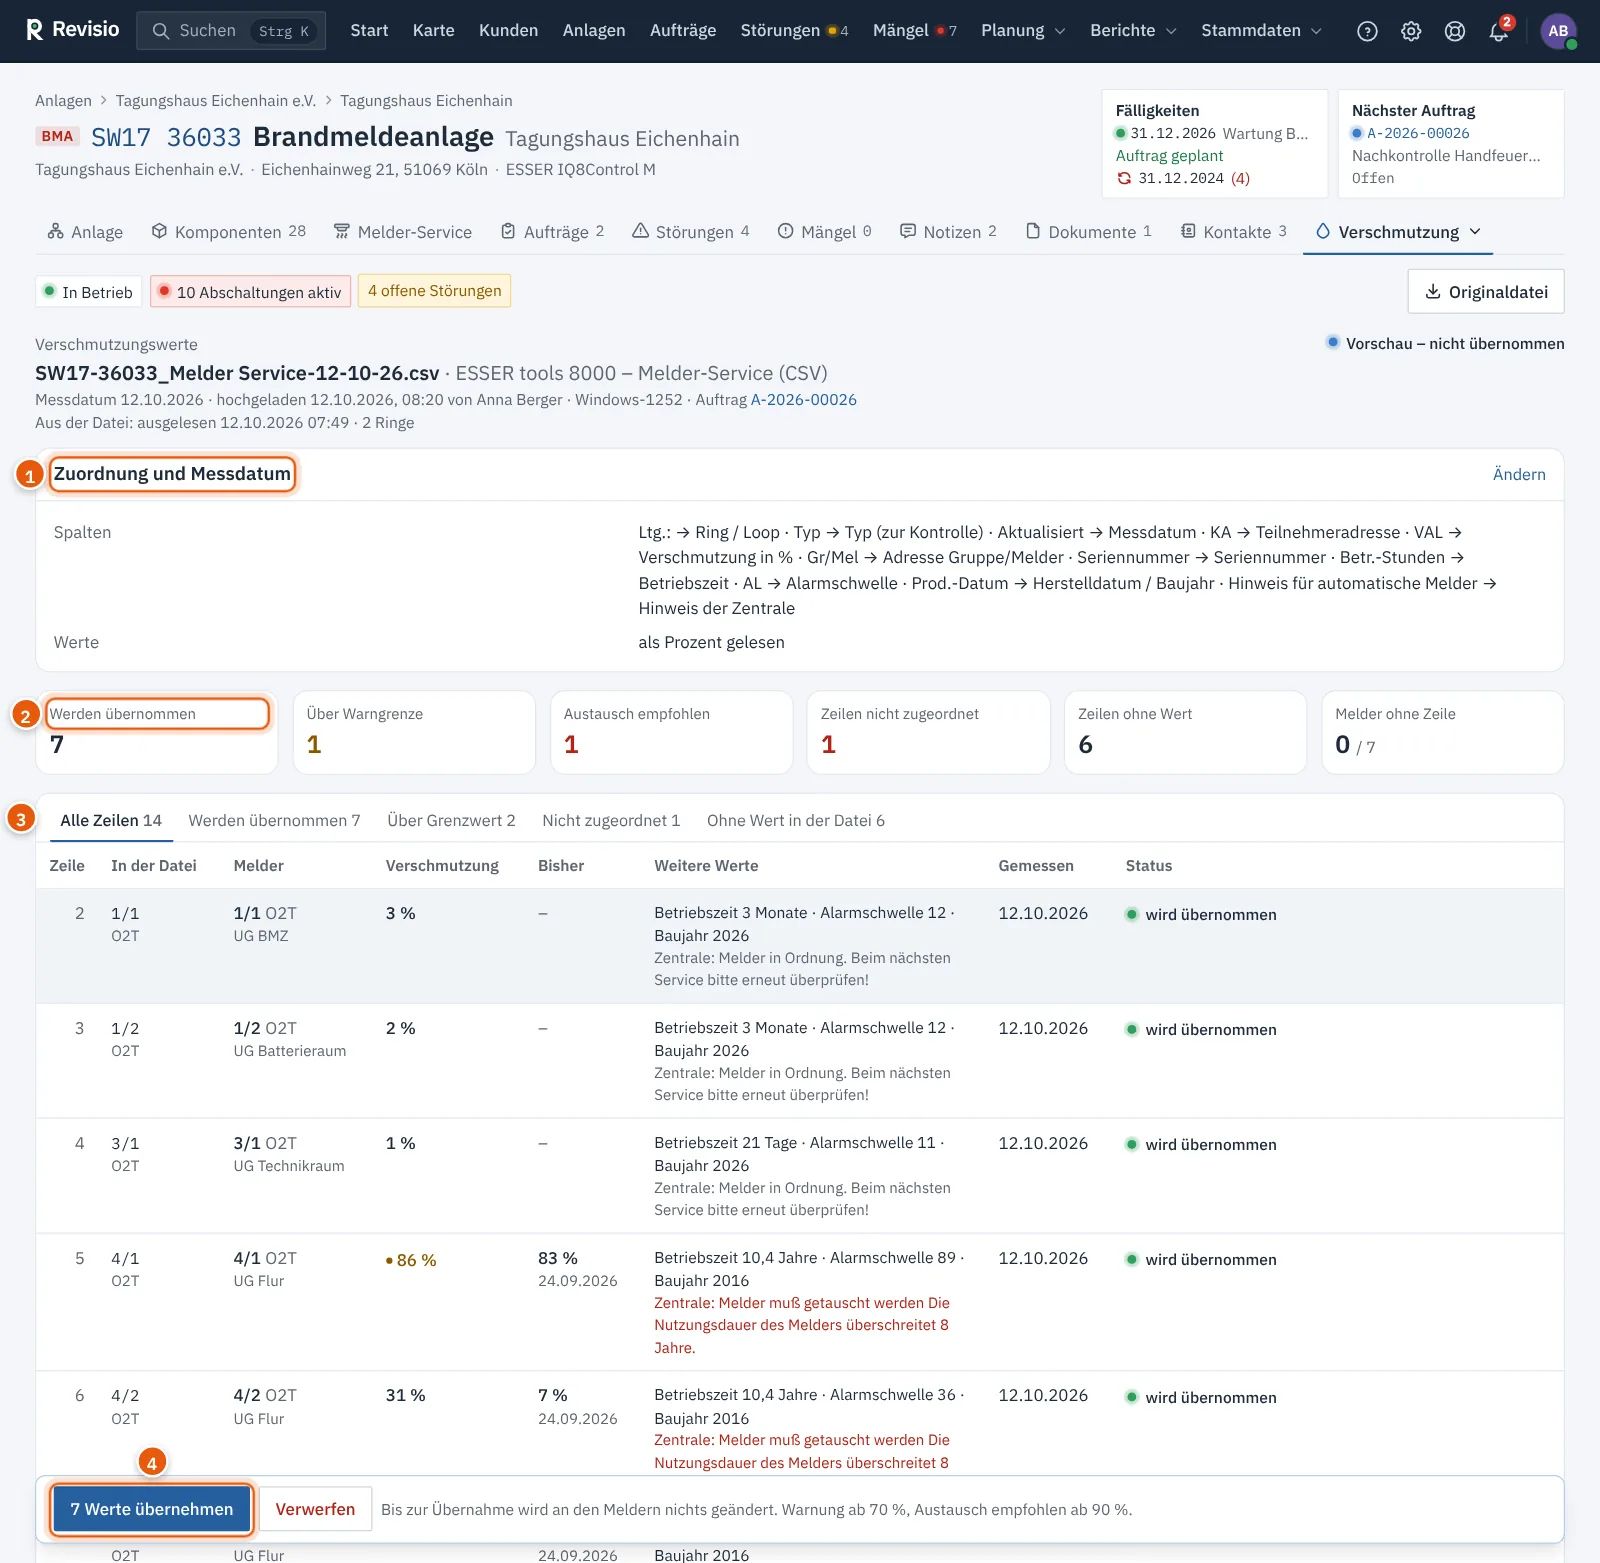Click the Komponenten cube icon

pyautogui.click(x=159, y=231)
